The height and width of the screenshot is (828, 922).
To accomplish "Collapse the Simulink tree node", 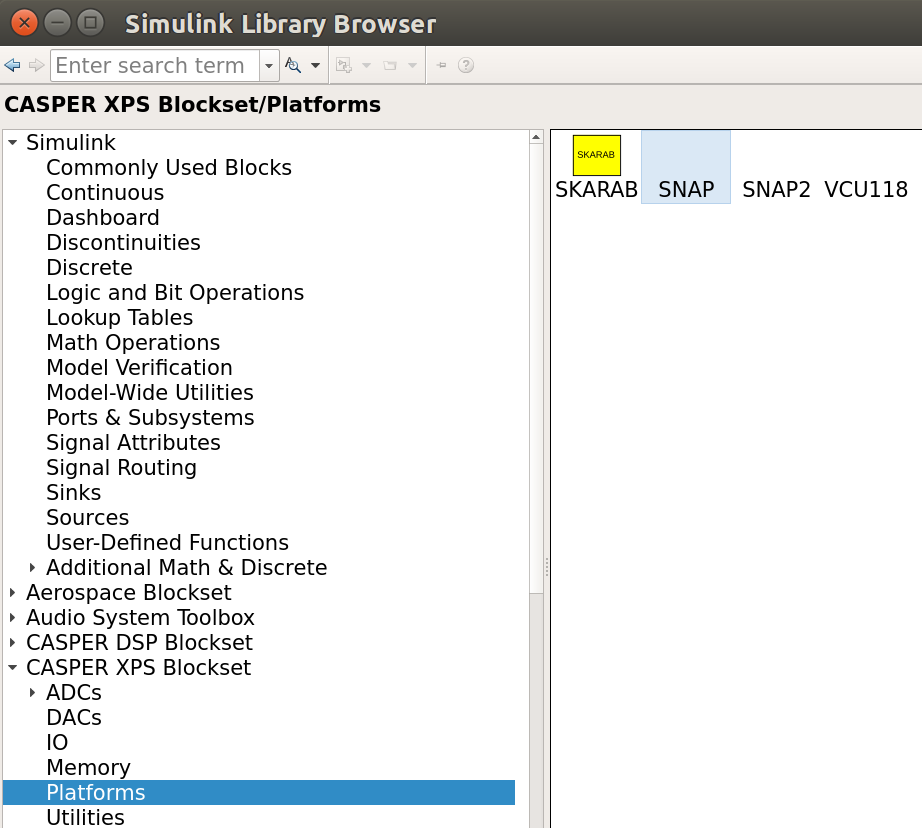I will pyautogui.click(x=12, y=142).
